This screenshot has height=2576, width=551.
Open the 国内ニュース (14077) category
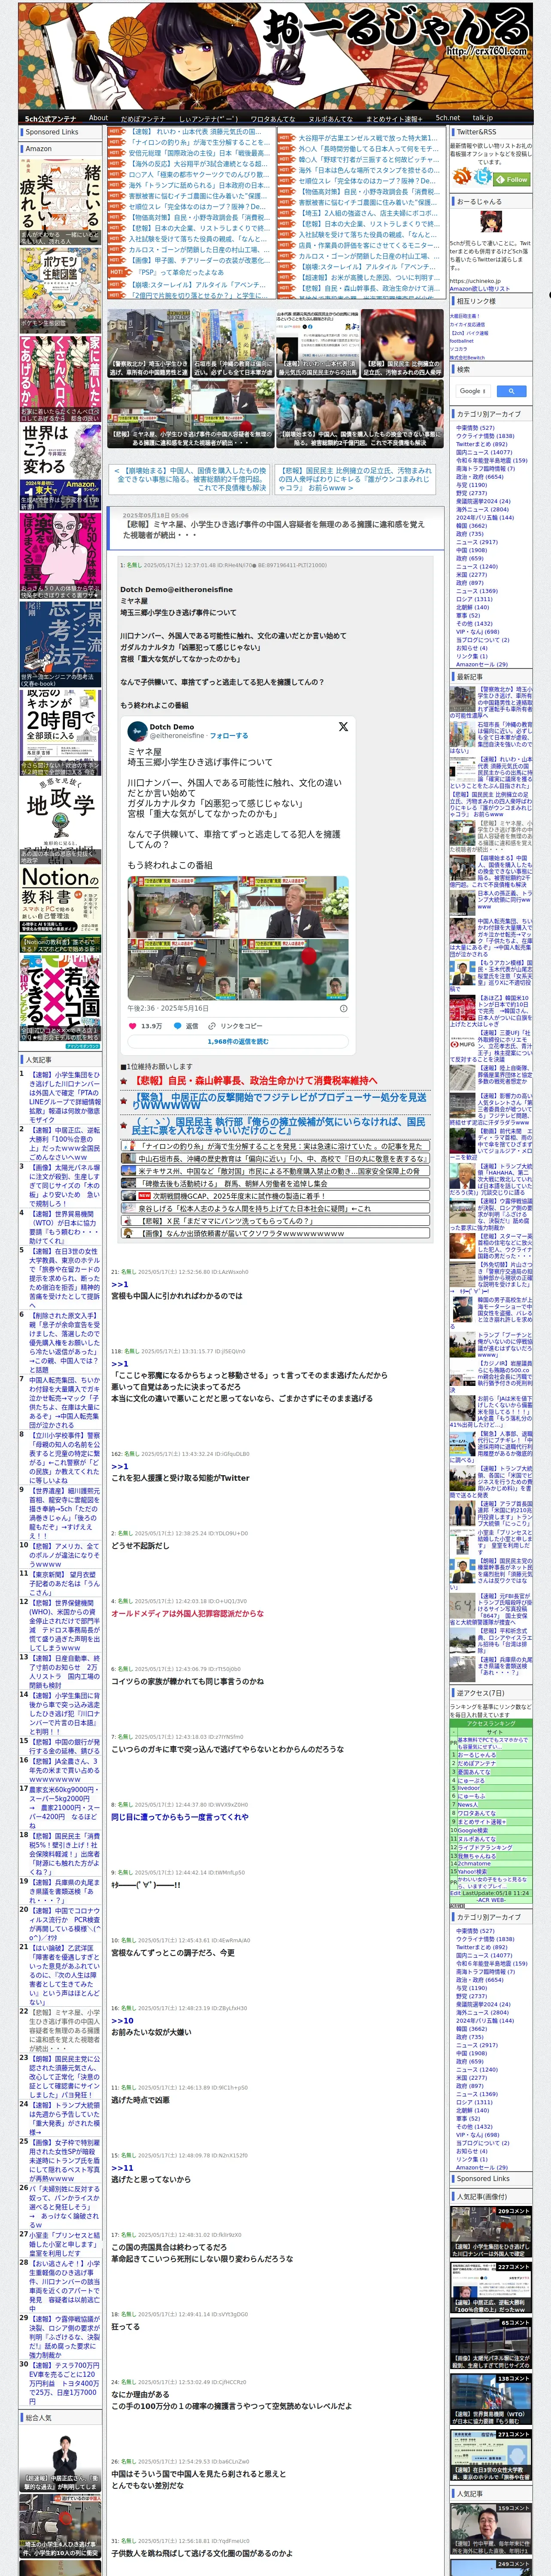click(484, 453)
